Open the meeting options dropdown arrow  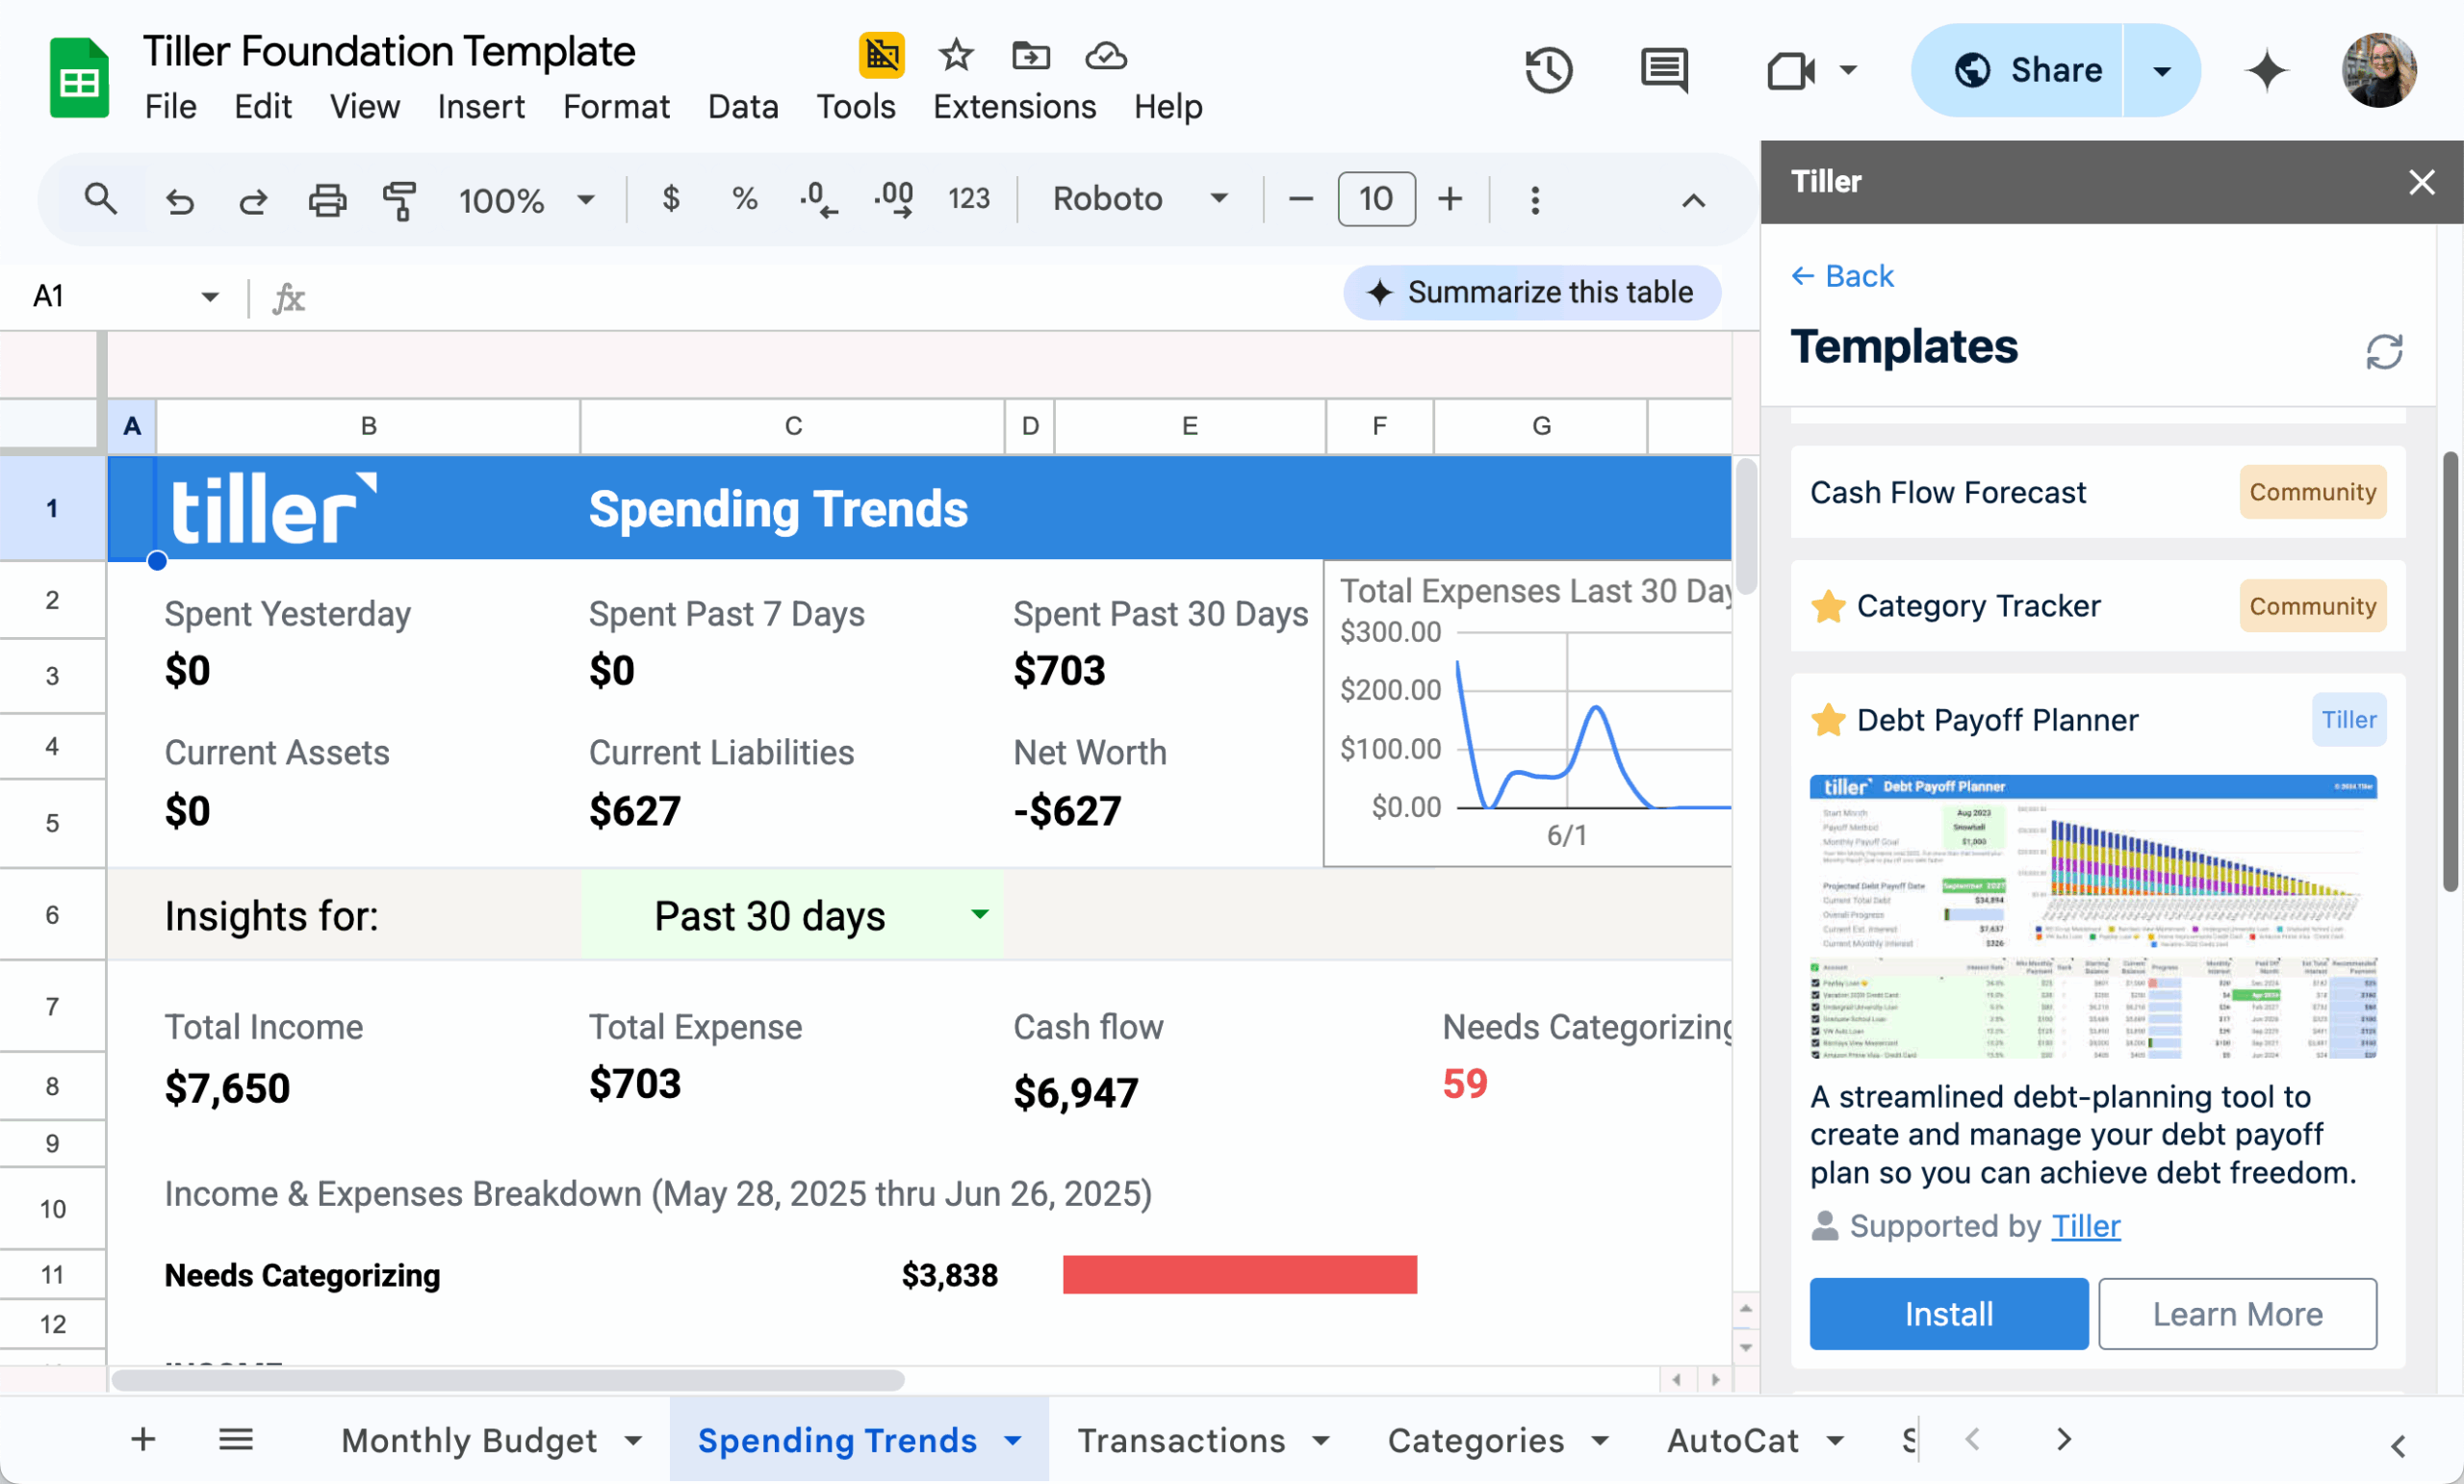pyautogui.click(x=1848, y=70)
